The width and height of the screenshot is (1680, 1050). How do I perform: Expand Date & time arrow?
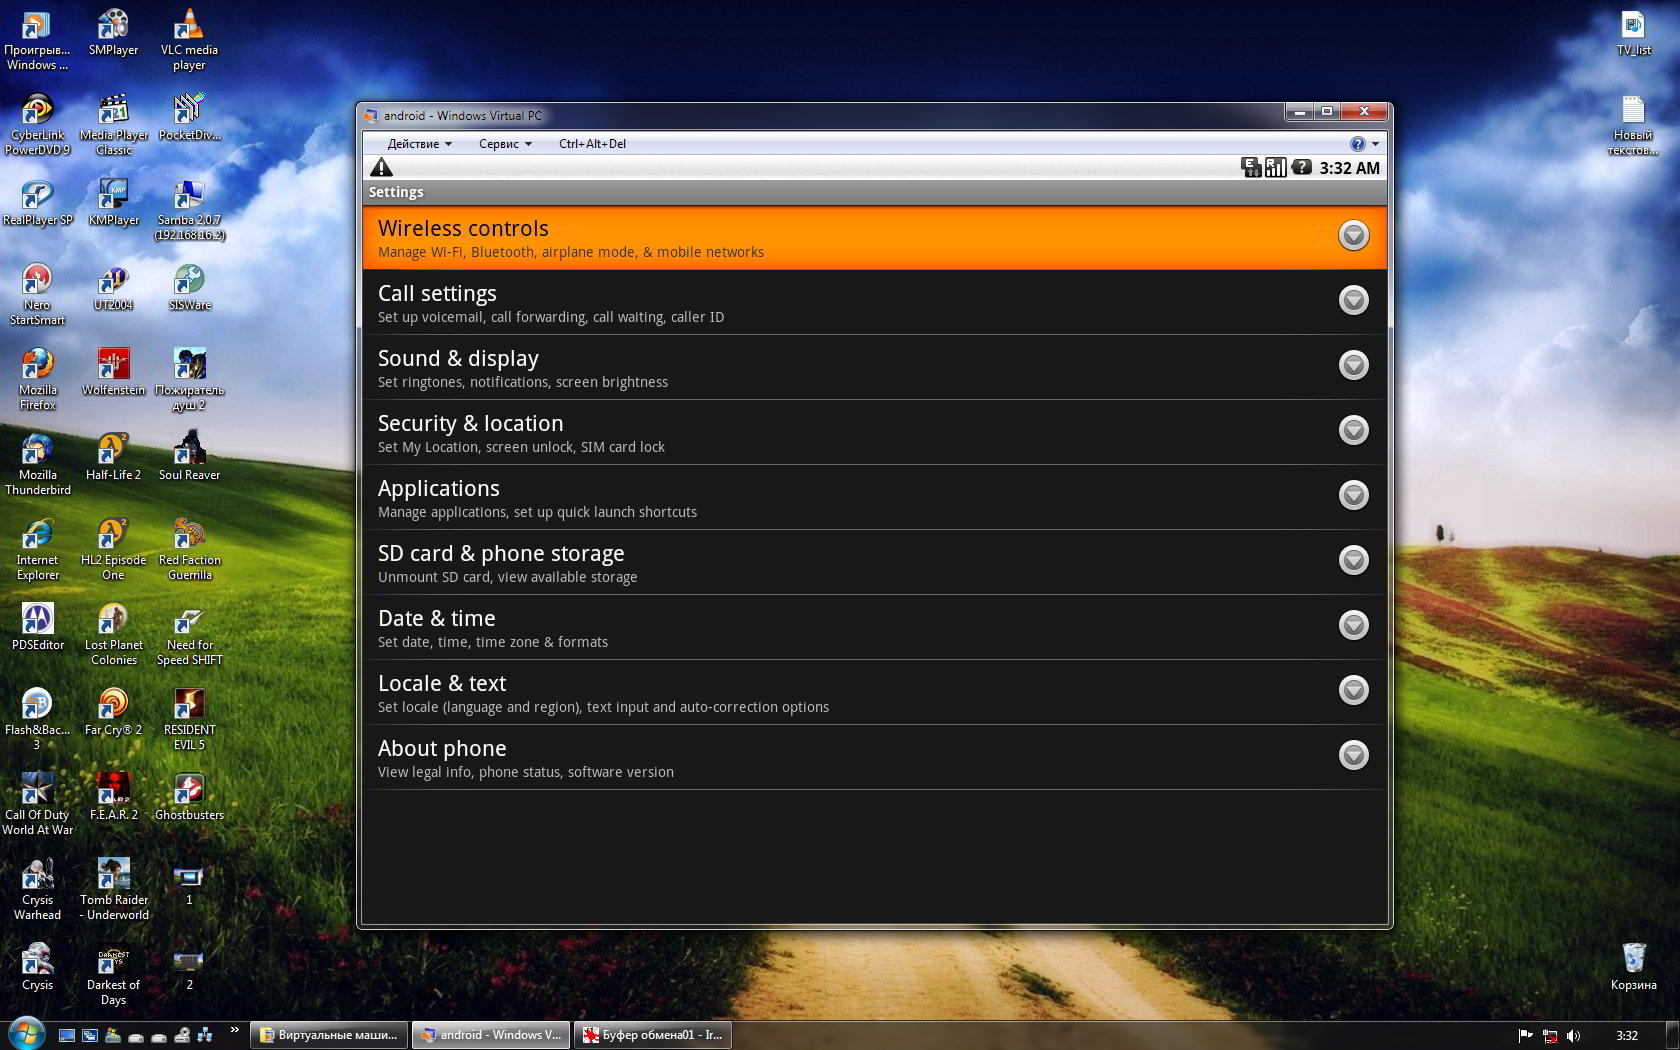[1353, 625]
